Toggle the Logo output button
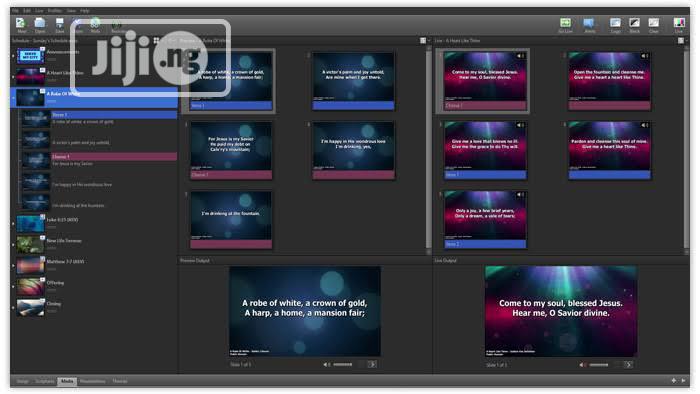700x394 pixels. point(615,25)
